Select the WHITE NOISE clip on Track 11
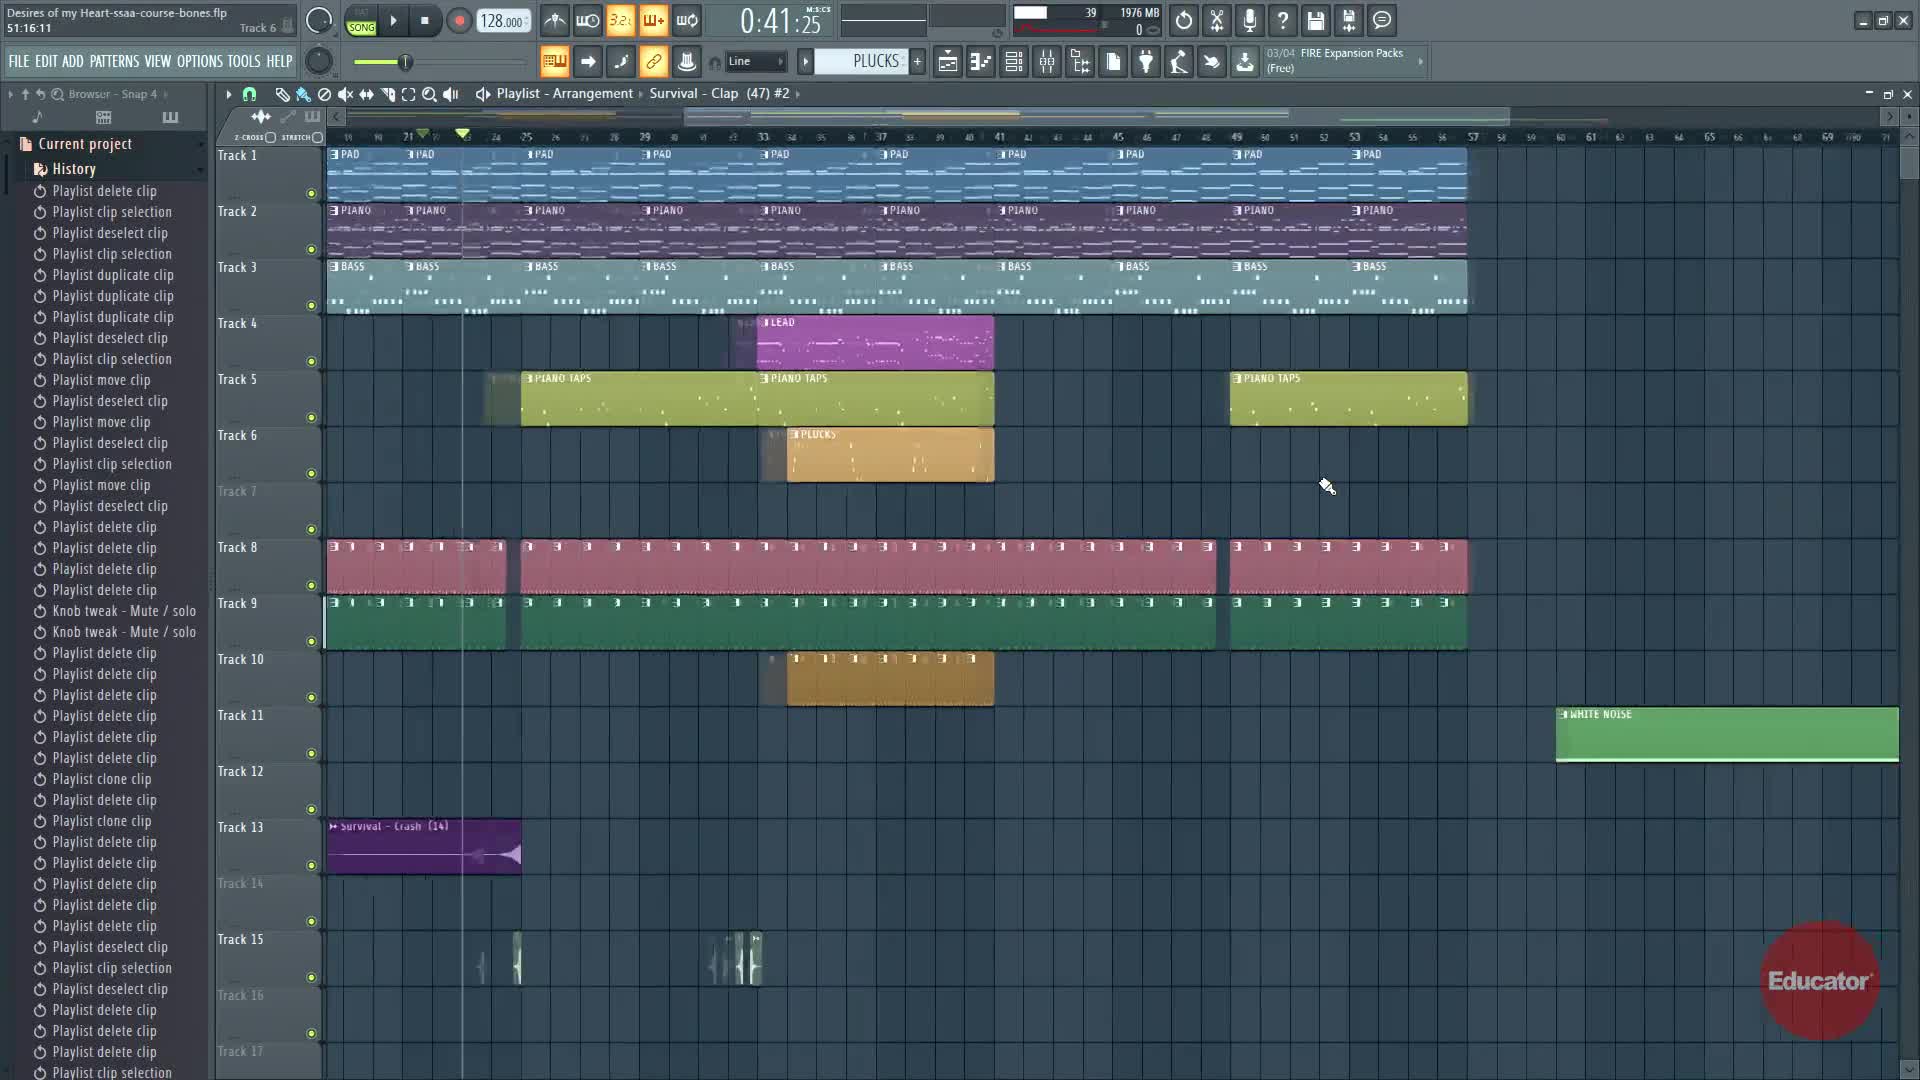 point(1726,736)
